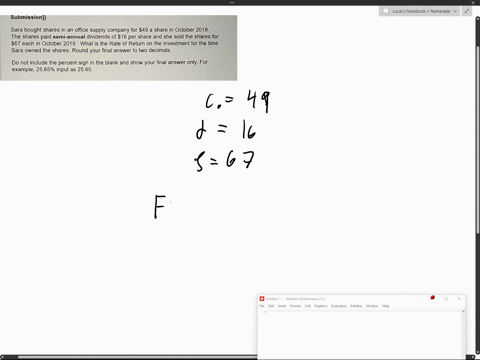This screenshot has width=480, height=360.
Task: Click the handwritten letter 'F'
Action: [160, 207]
